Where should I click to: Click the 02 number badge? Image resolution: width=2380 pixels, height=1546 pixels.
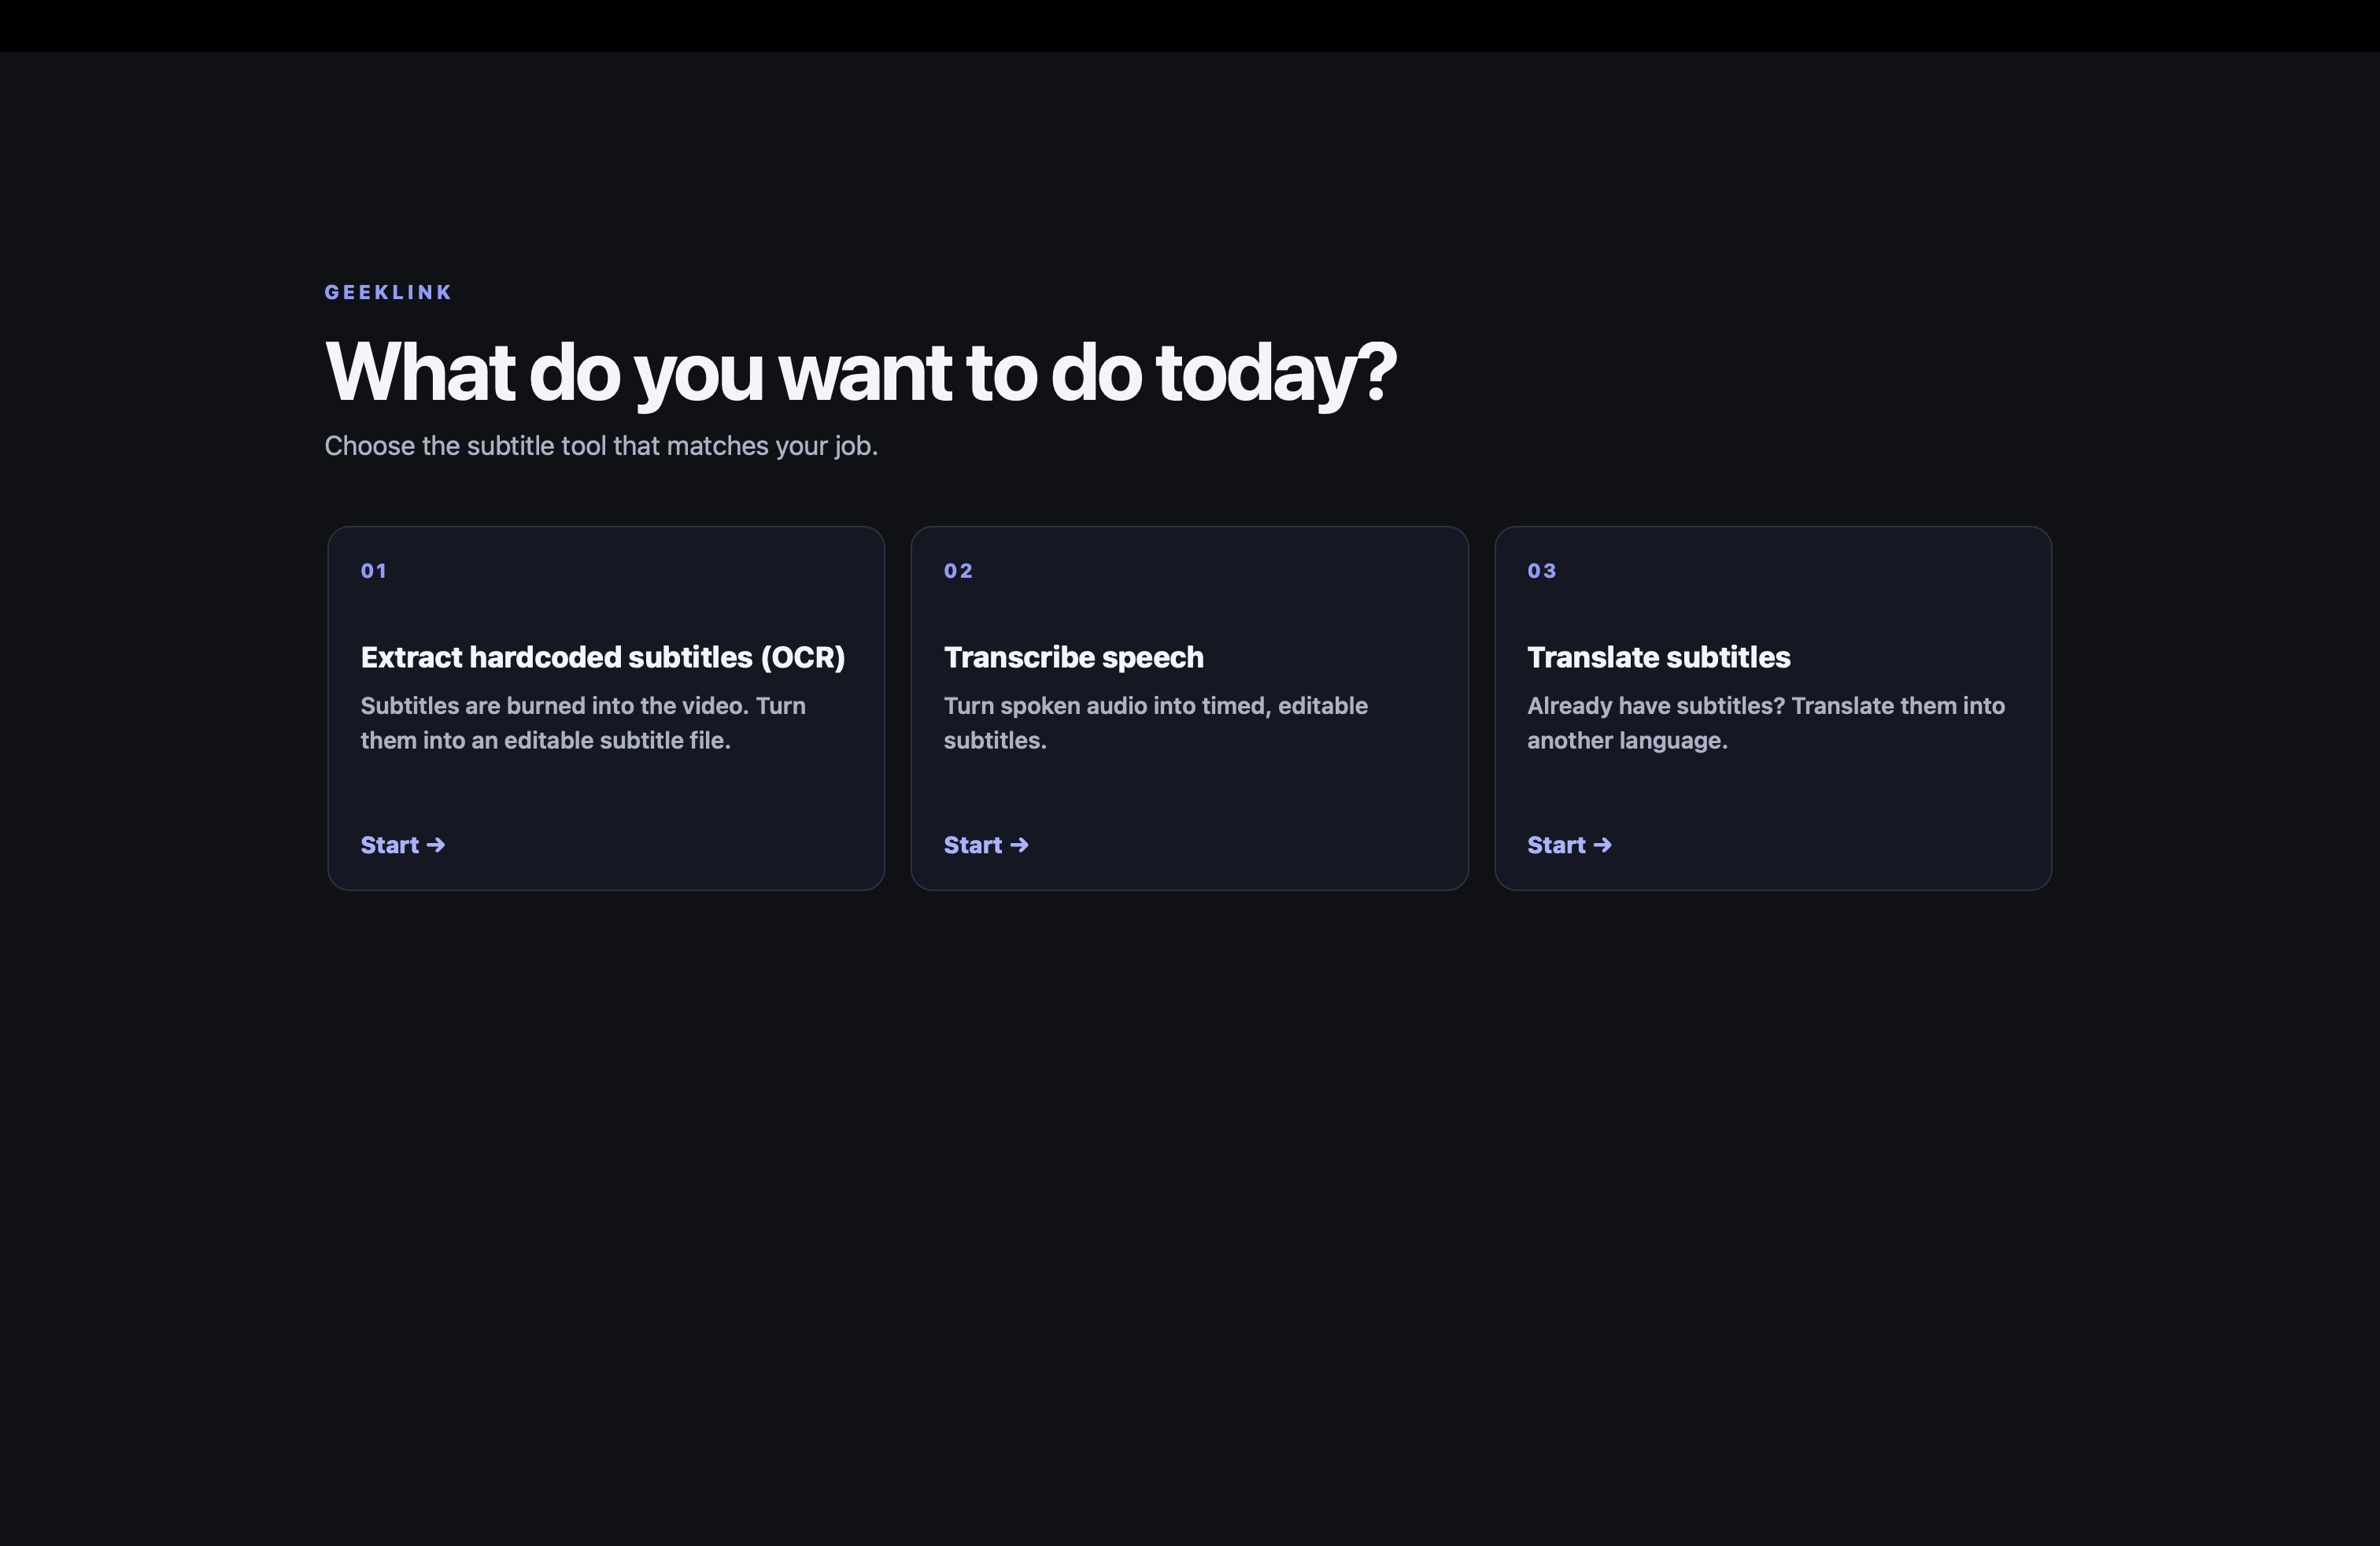click(958, 571)
